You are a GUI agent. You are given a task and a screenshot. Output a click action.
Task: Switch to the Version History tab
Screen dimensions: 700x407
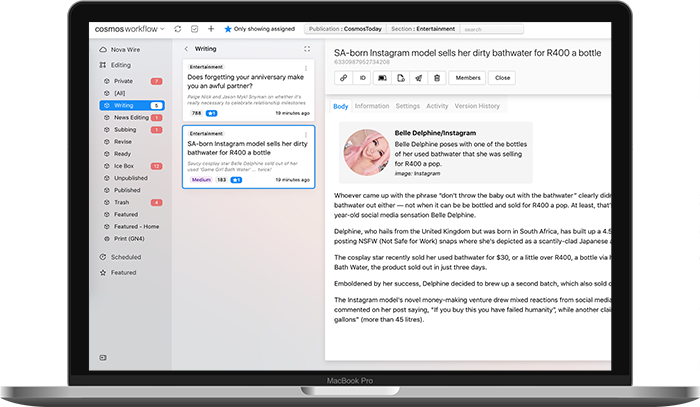coord(477,106)
